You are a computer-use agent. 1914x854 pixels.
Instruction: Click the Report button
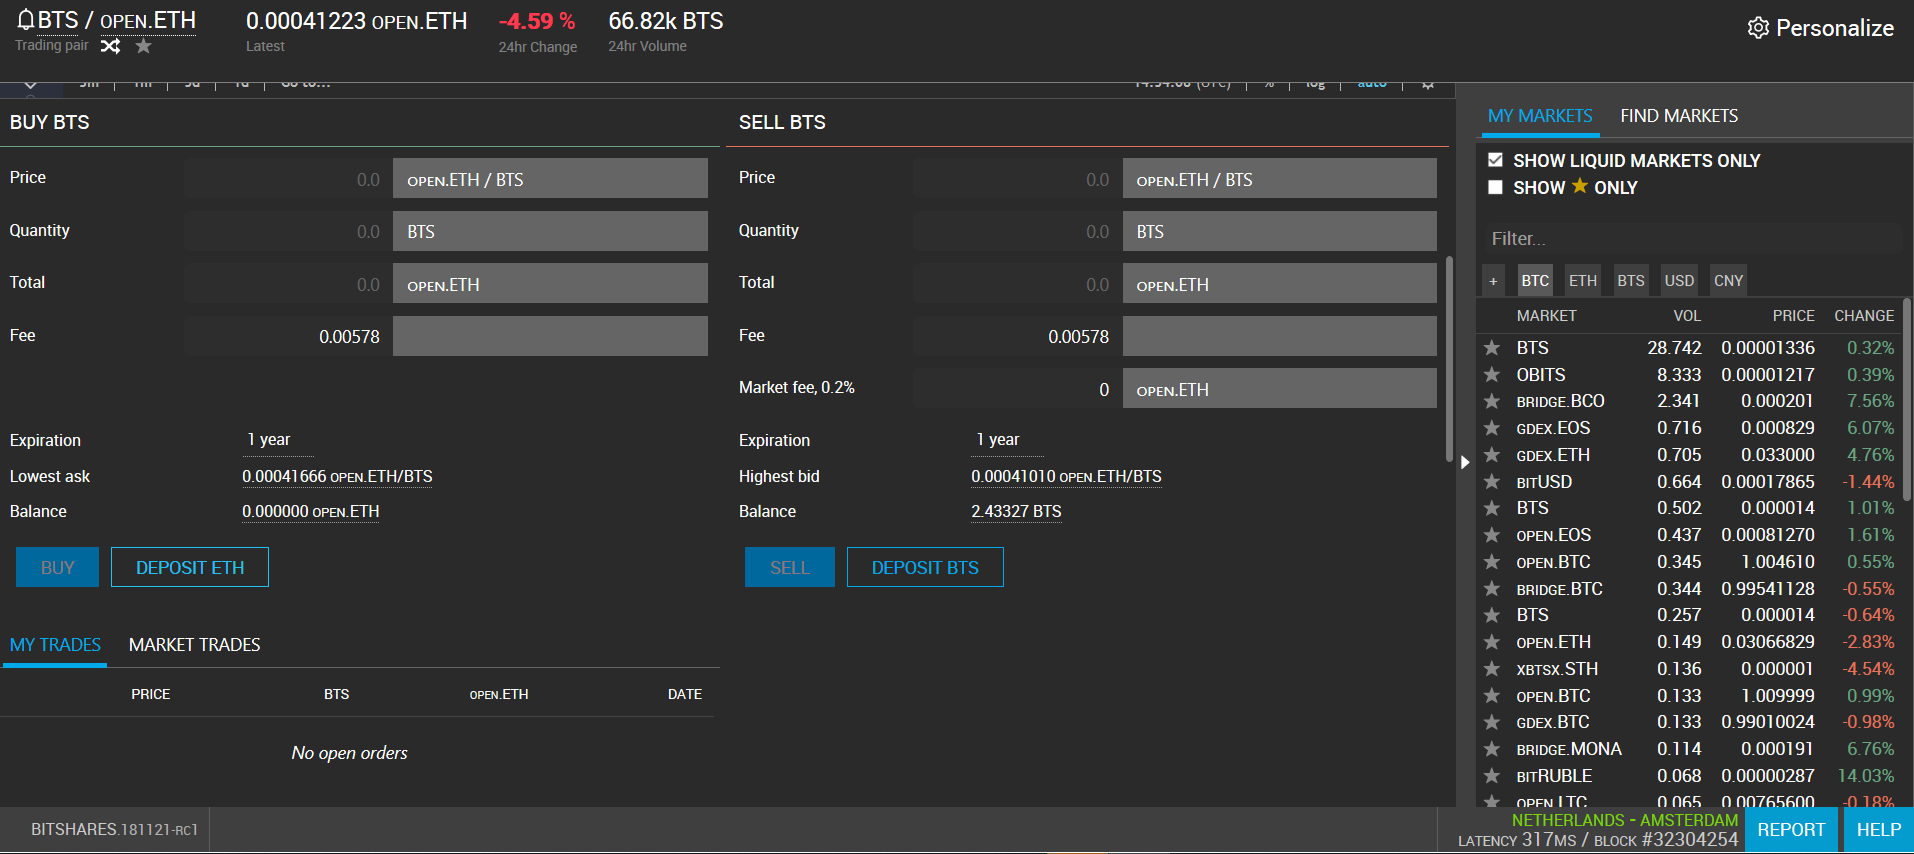click(1791, 830)
